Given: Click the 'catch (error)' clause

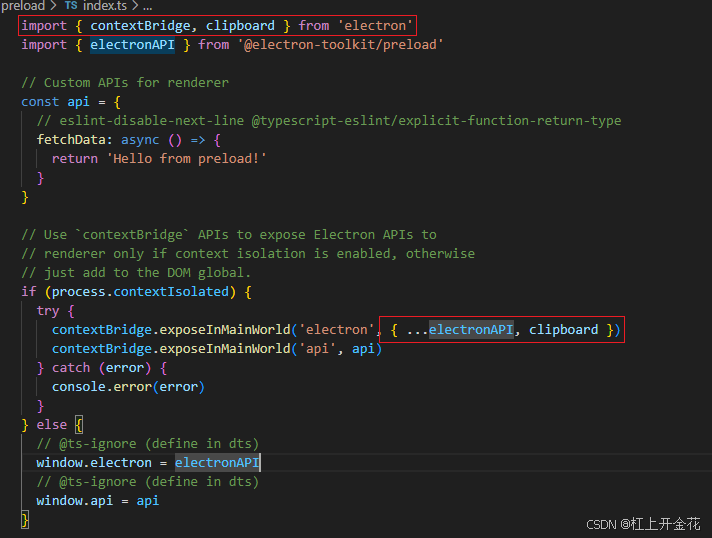Looking at the screenshot, I should [101, 368].
